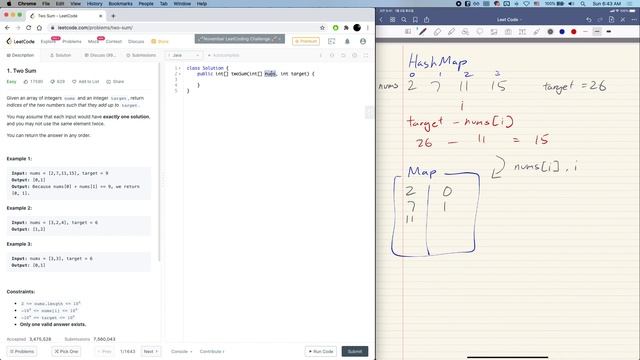Viewport: 640px width, 360px height.
Task: Select the highlighter tool in the notes app
Action: tap(451, 31)
